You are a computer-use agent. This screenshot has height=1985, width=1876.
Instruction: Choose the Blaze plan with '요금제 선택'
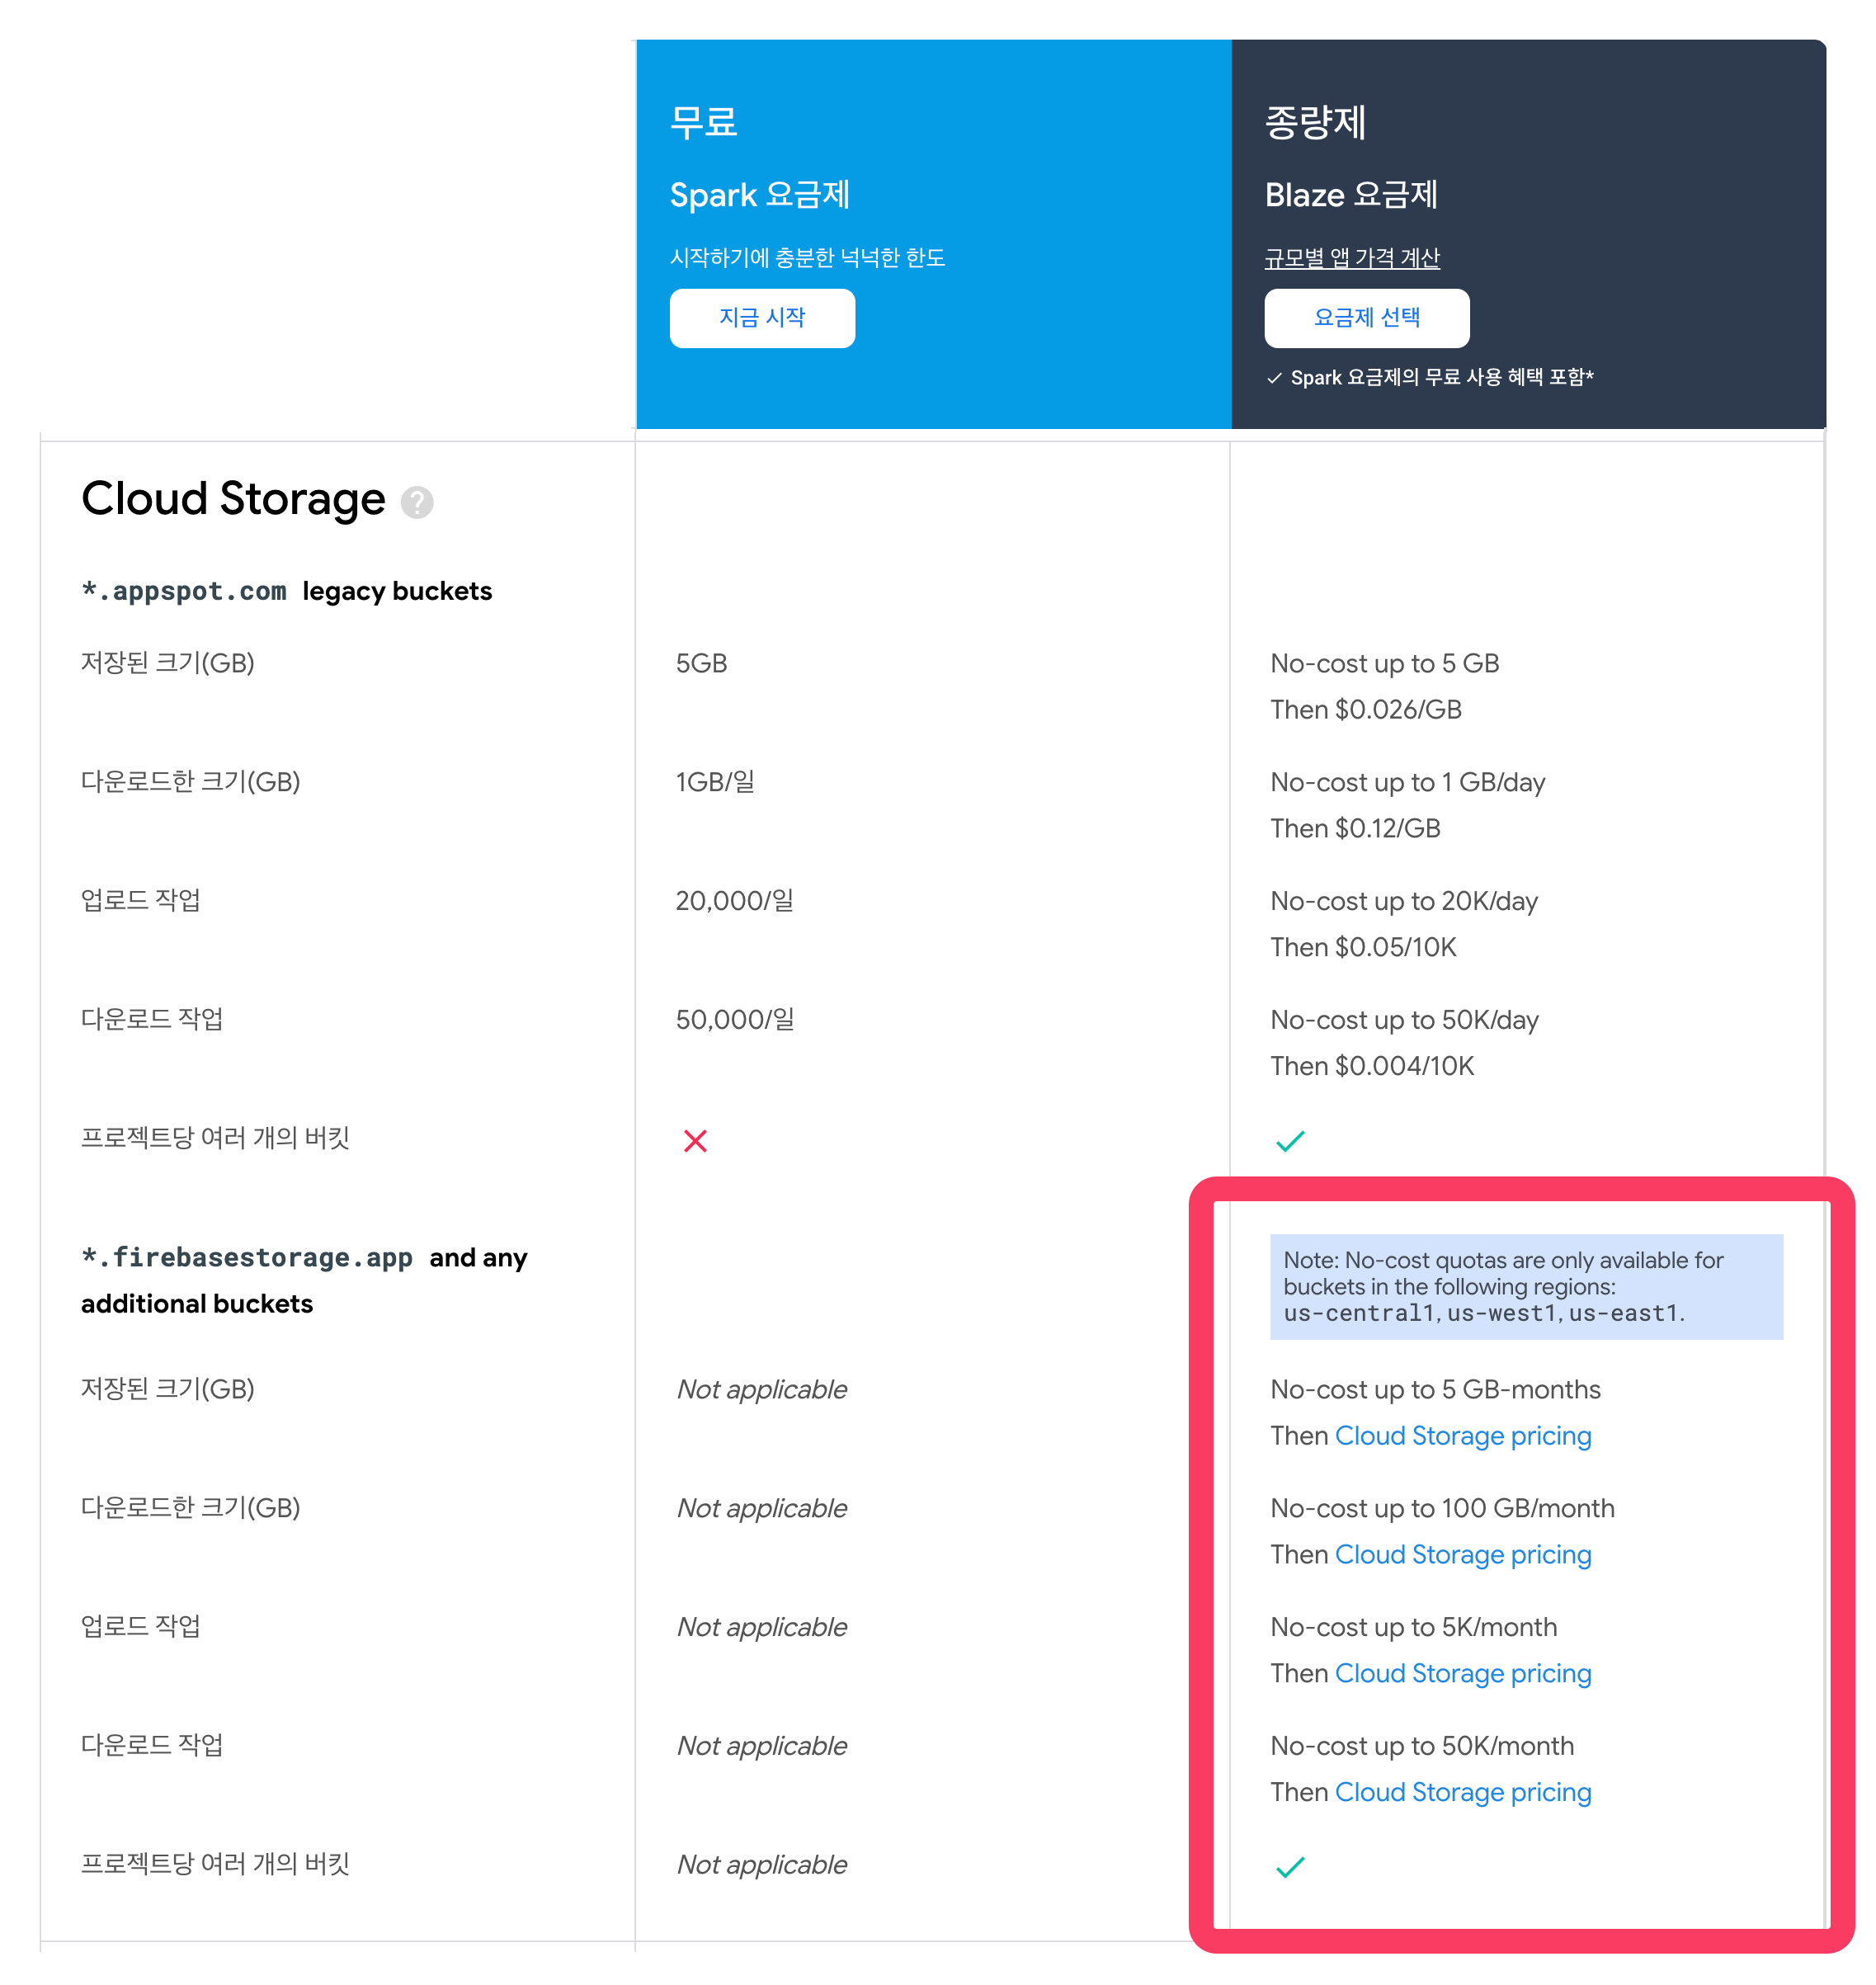pyautogui.click(x=1367, y=318)
